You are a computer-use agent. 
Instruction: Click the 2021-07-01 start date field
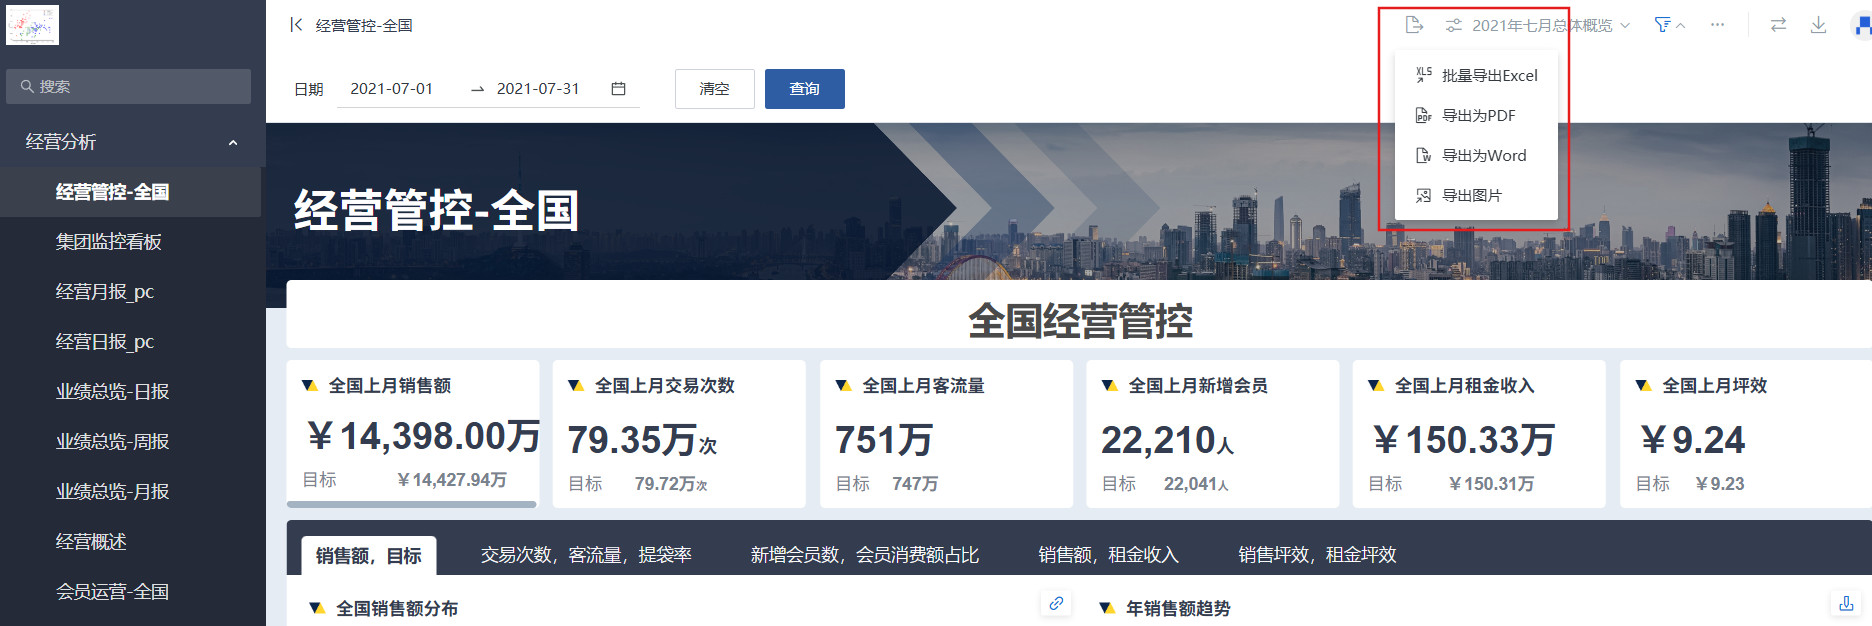coord(392,89)
